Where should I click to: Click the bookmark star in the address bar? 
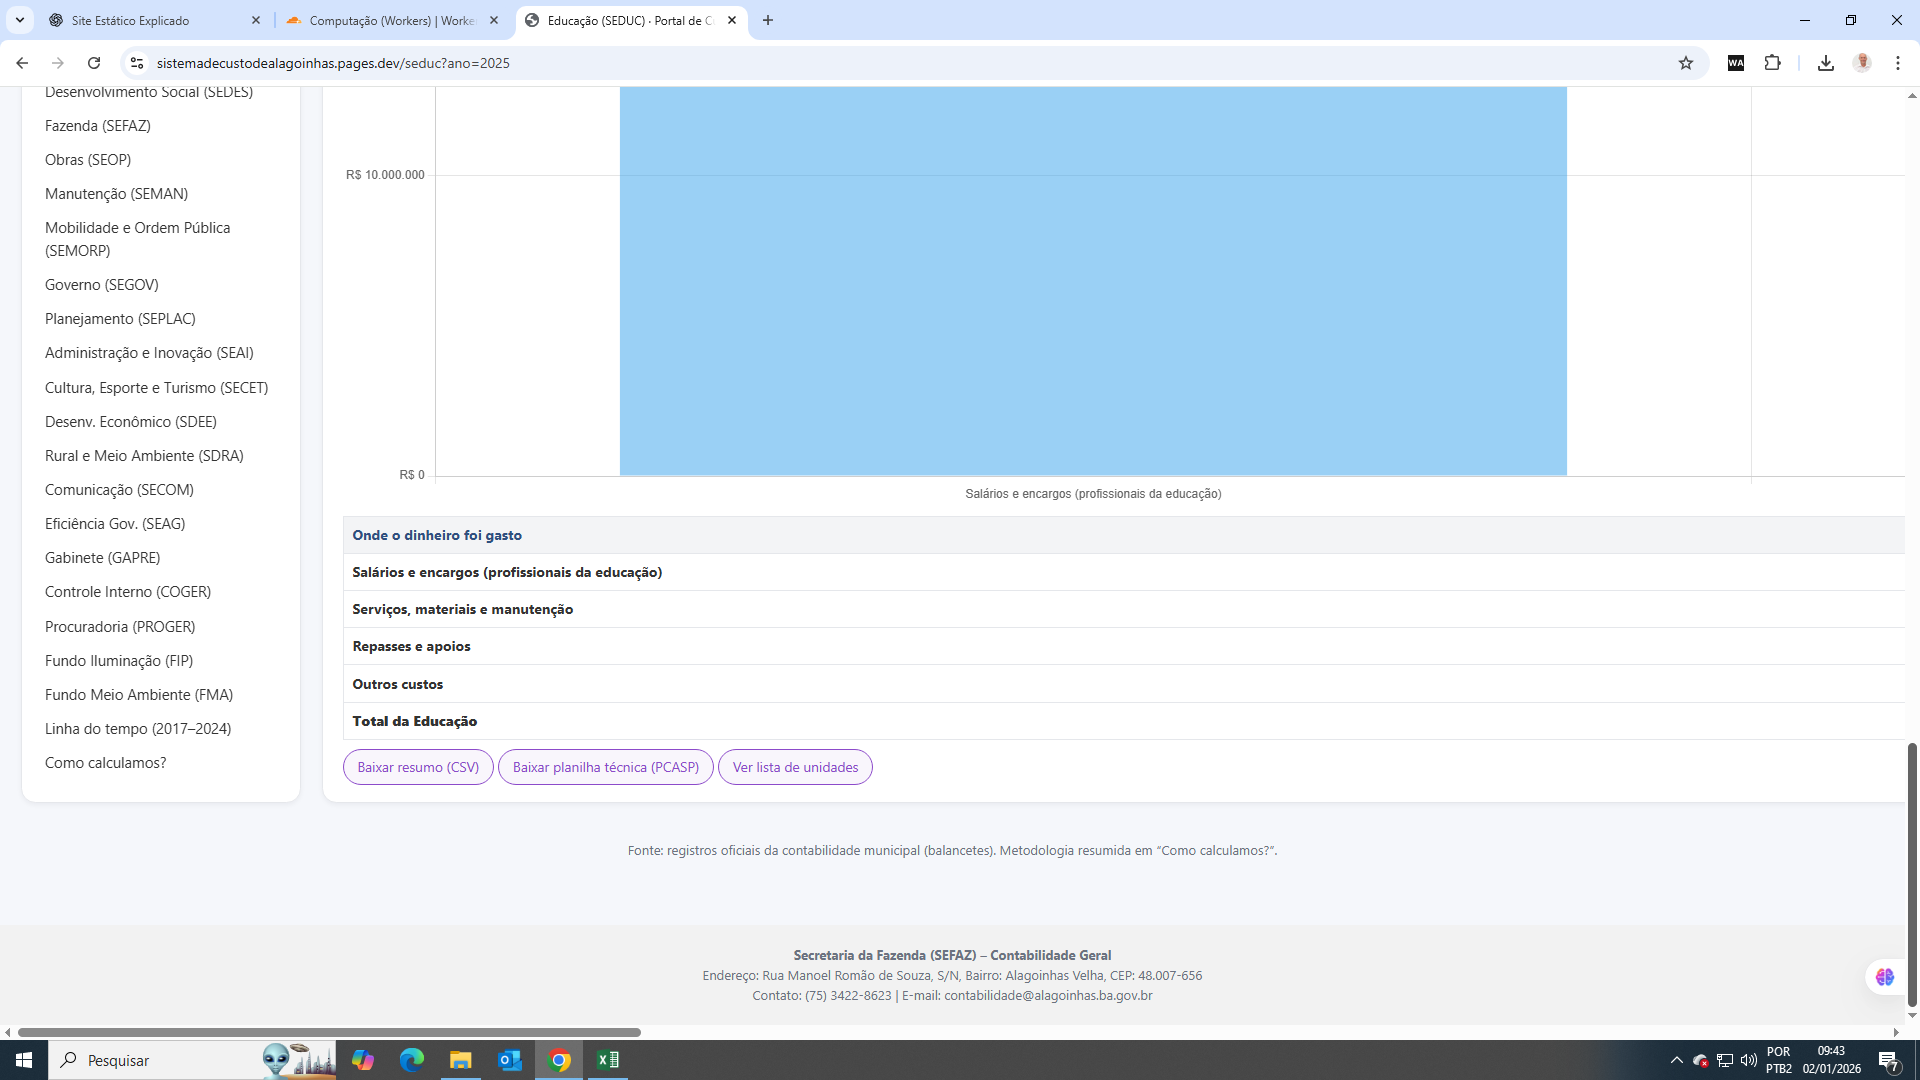[1686, 62]
